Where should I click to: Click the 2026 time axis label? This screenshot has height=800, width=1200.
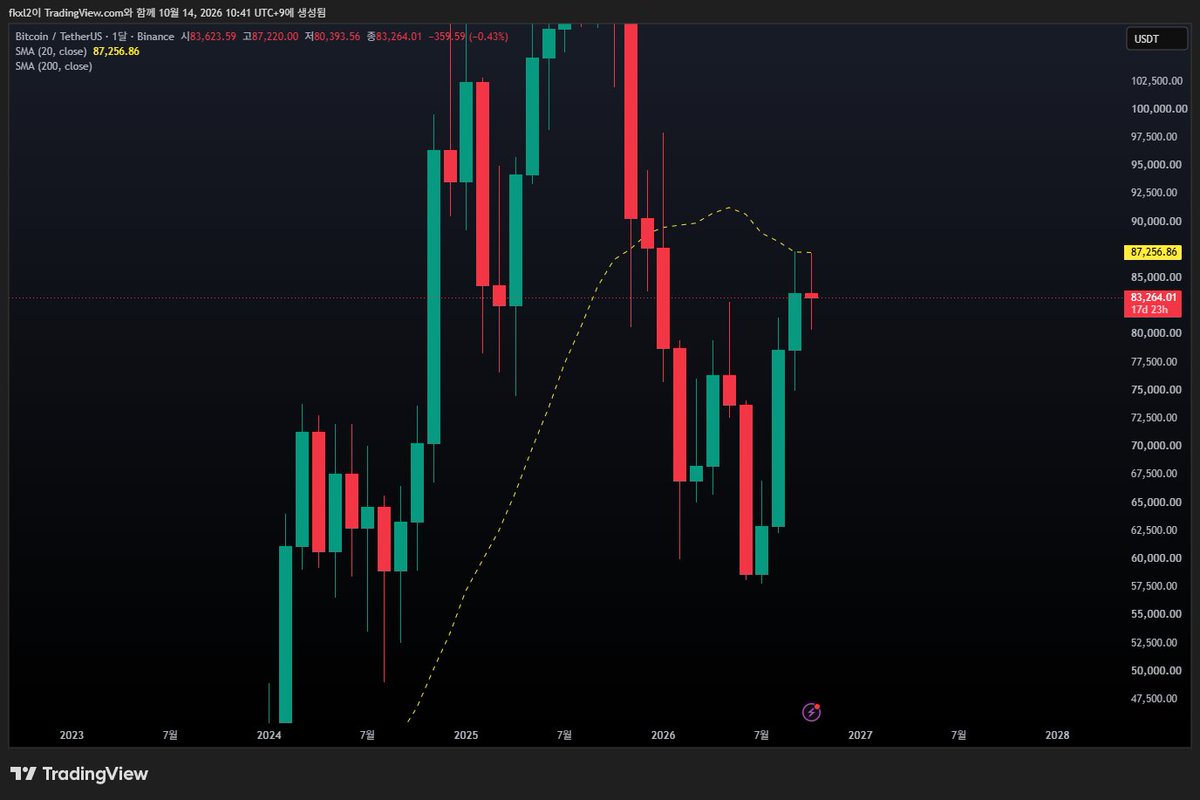[663, 734]
